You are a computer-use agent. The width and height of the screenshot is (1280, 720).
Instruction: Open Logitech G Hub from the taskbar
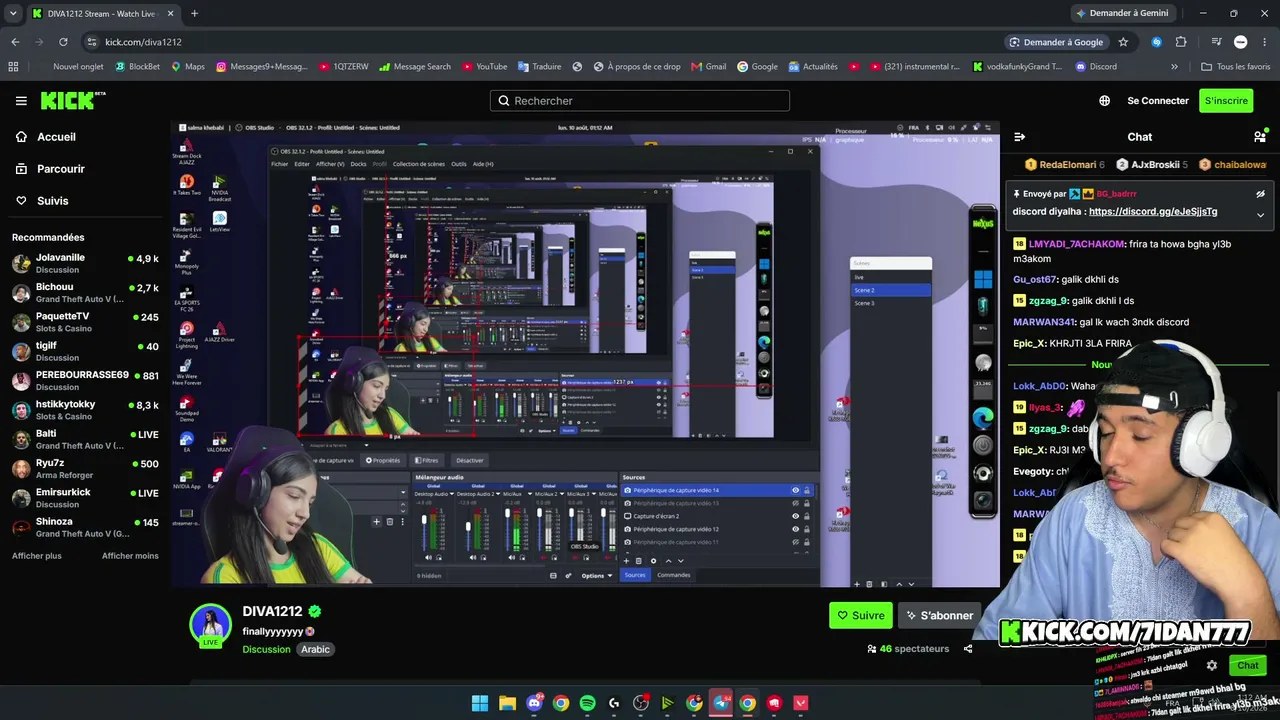[x=614, y=703]
